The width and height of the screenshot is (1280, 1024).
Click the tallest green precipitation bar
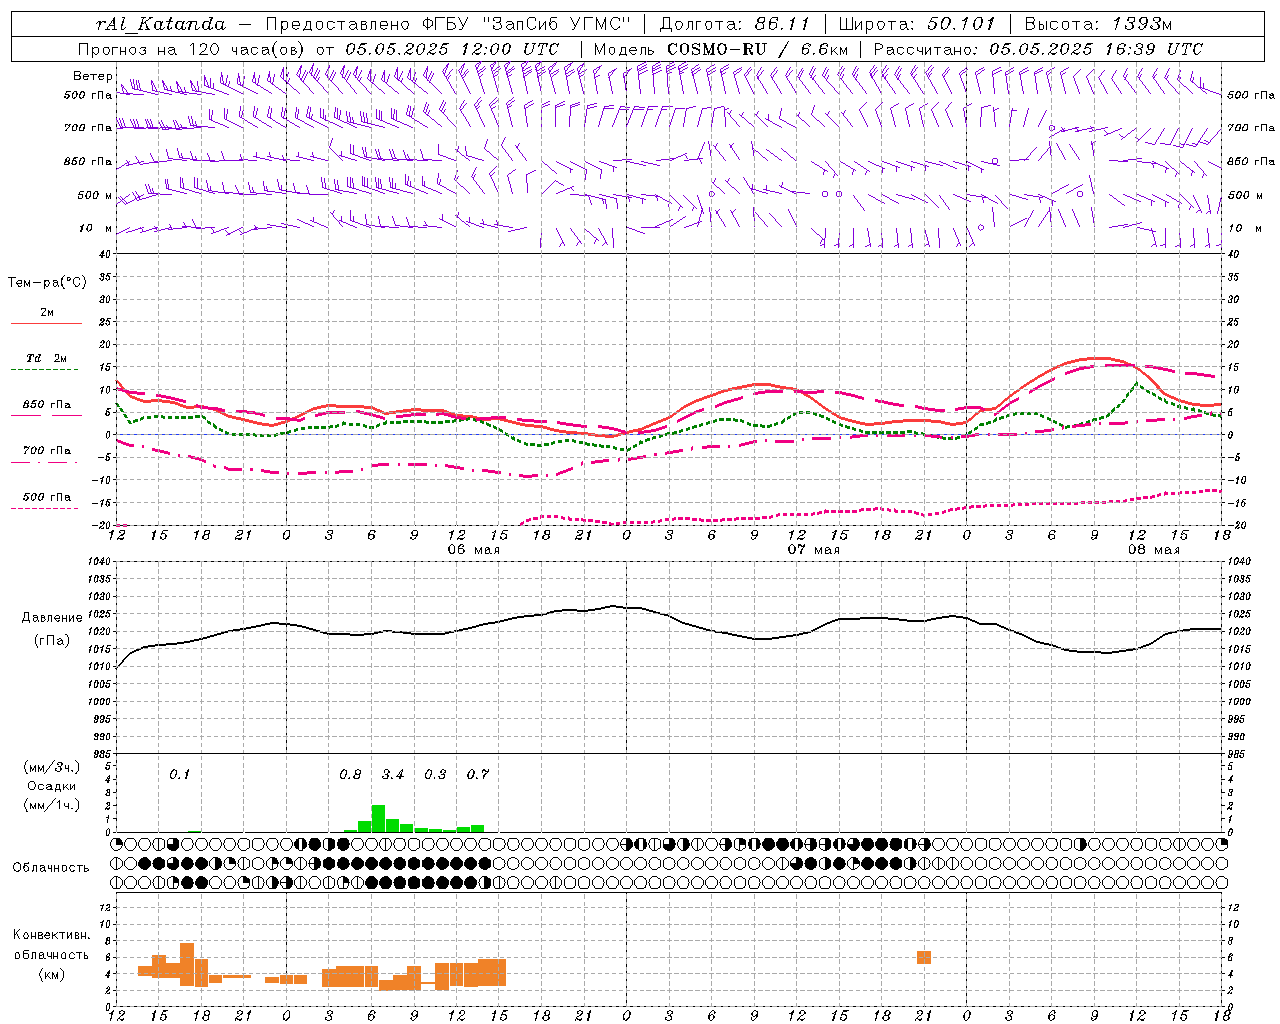pos(378,818)
